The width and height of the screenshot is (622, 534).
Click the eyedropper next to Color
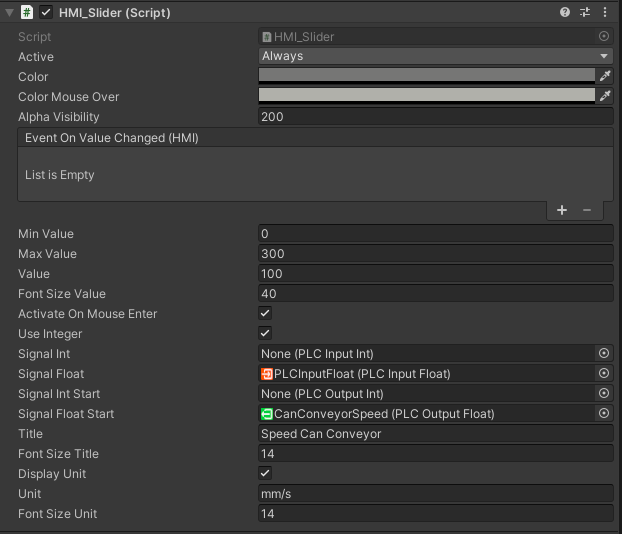(x=604, y=76)
